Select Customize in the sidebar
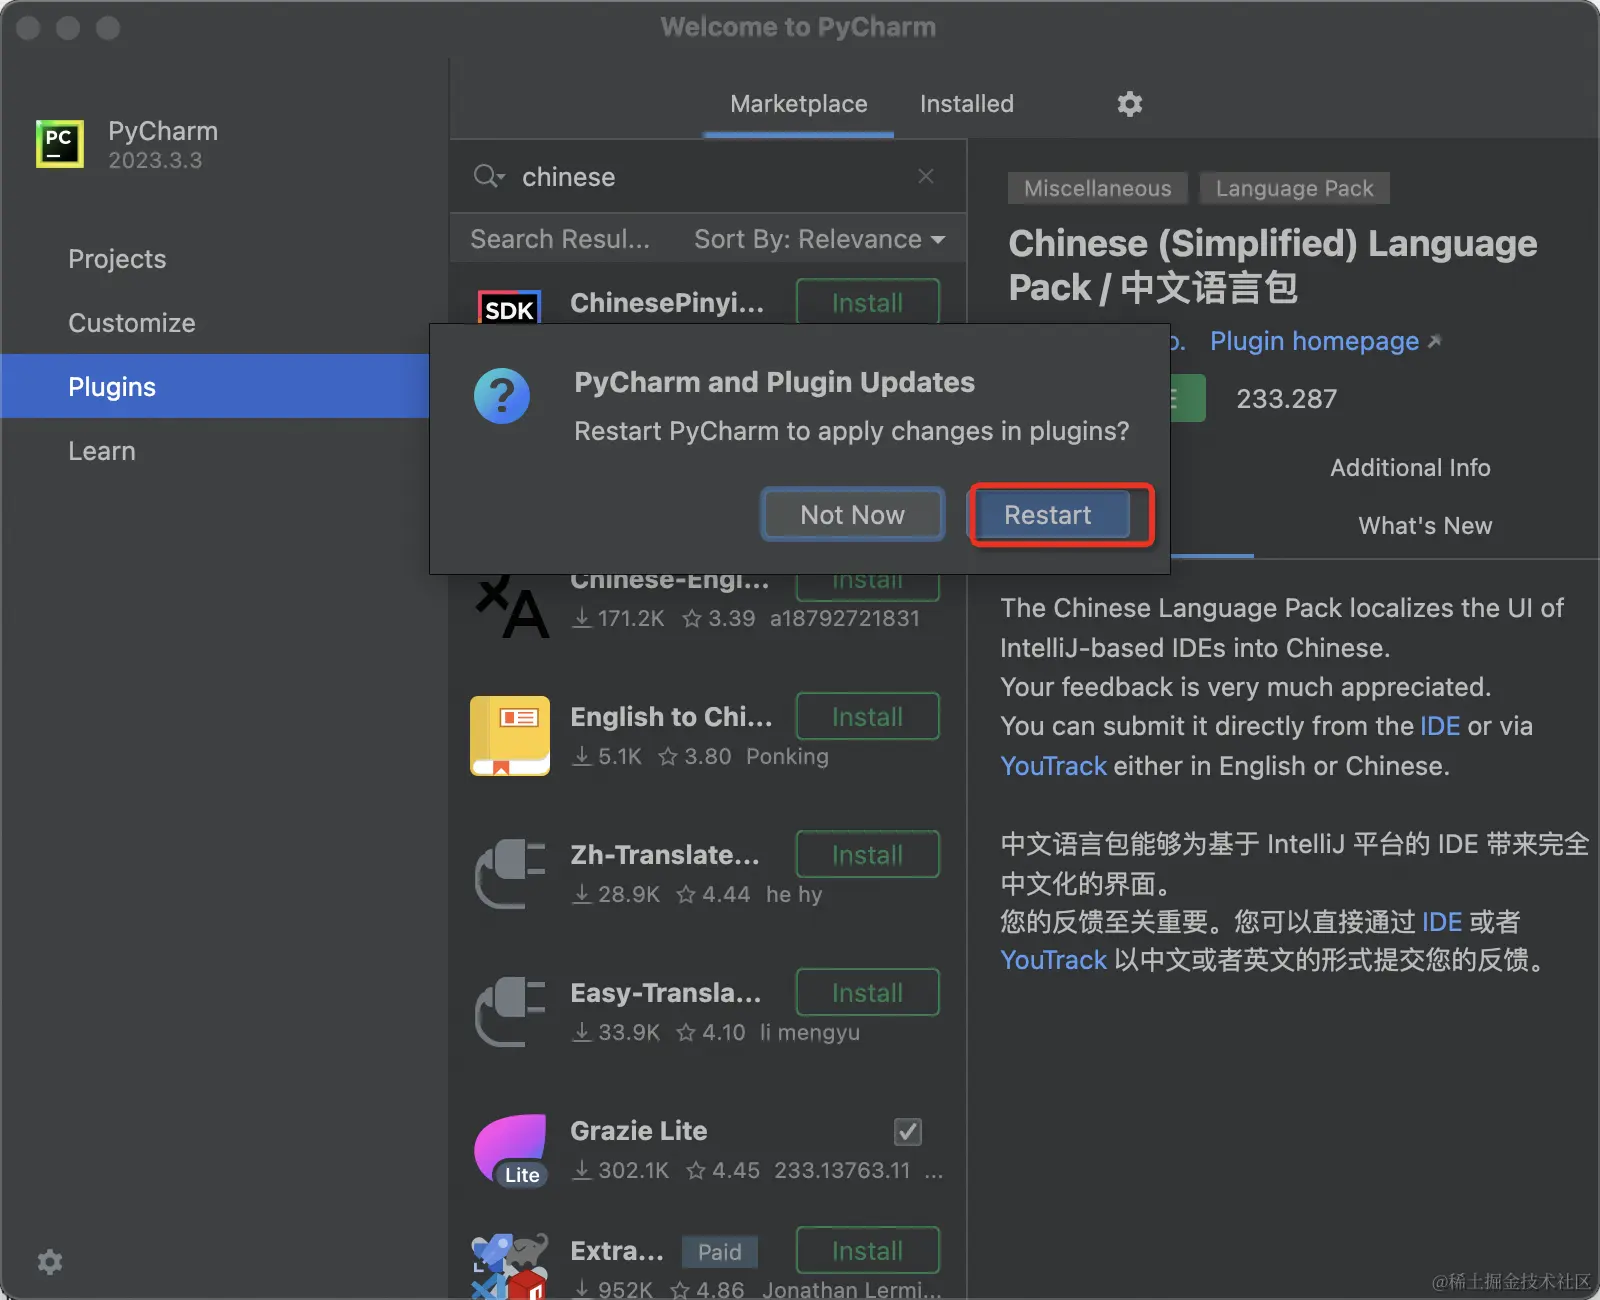Screen dimensions: 1600x1300 tap(132, 323)
